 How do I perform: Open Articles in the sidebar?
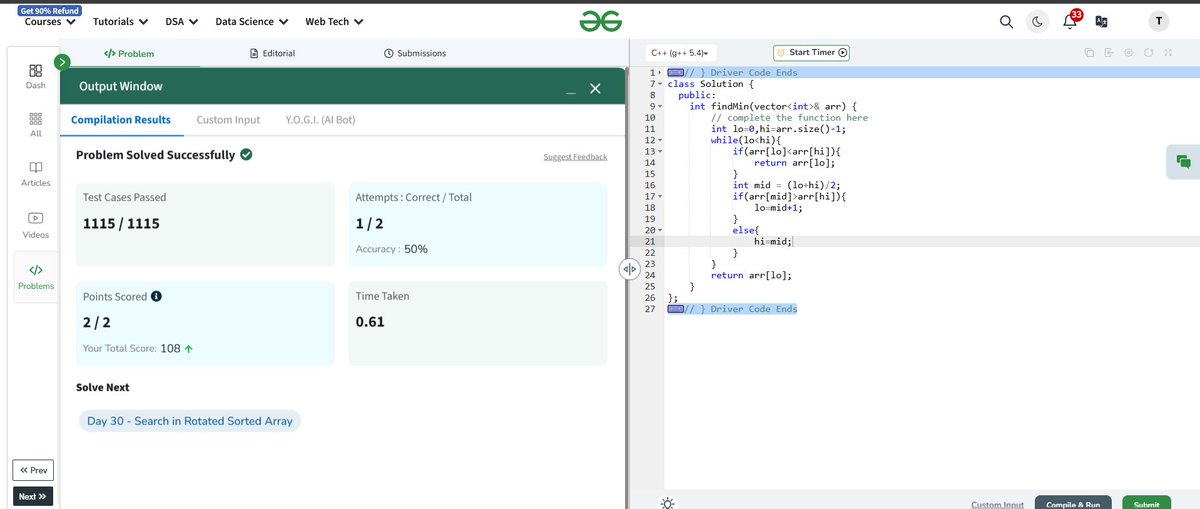35,173
